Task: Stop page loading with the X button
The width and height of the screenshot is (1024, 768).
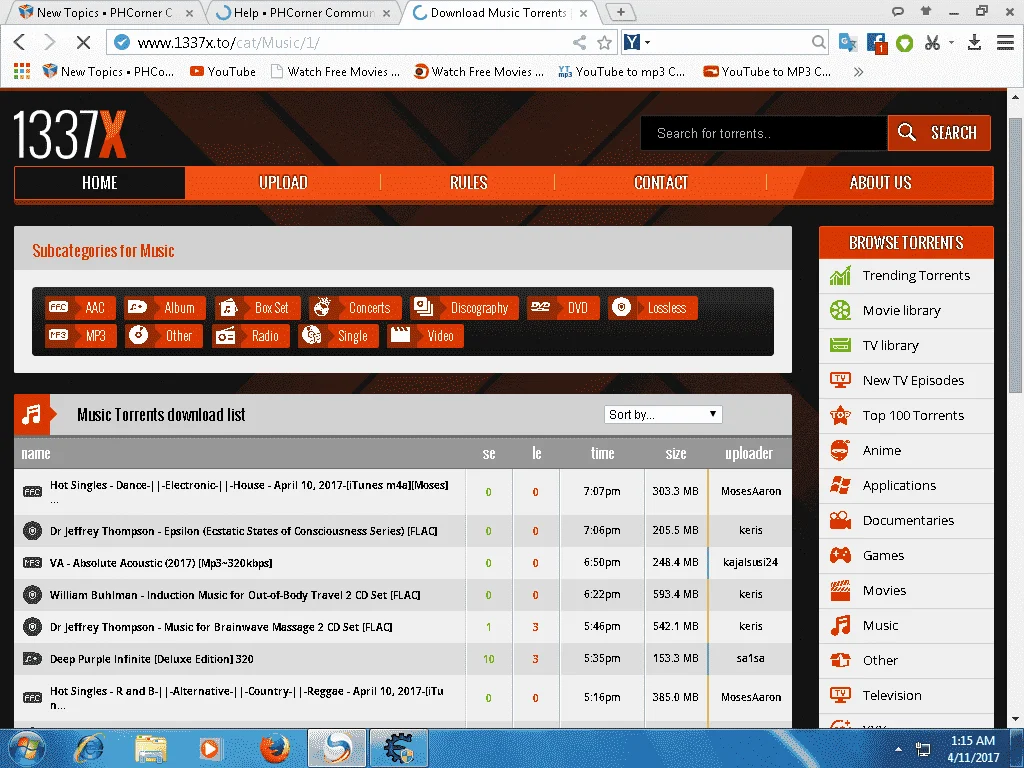Action: click(x=83, y=42)
